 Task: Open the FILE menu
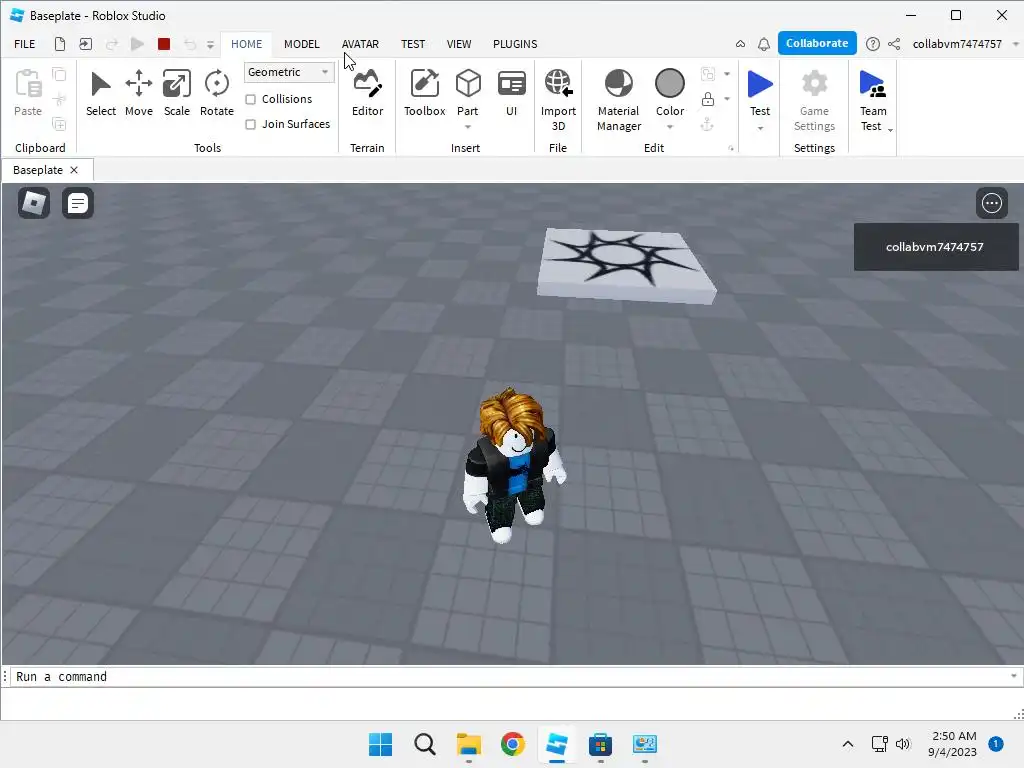pos(25,44)
